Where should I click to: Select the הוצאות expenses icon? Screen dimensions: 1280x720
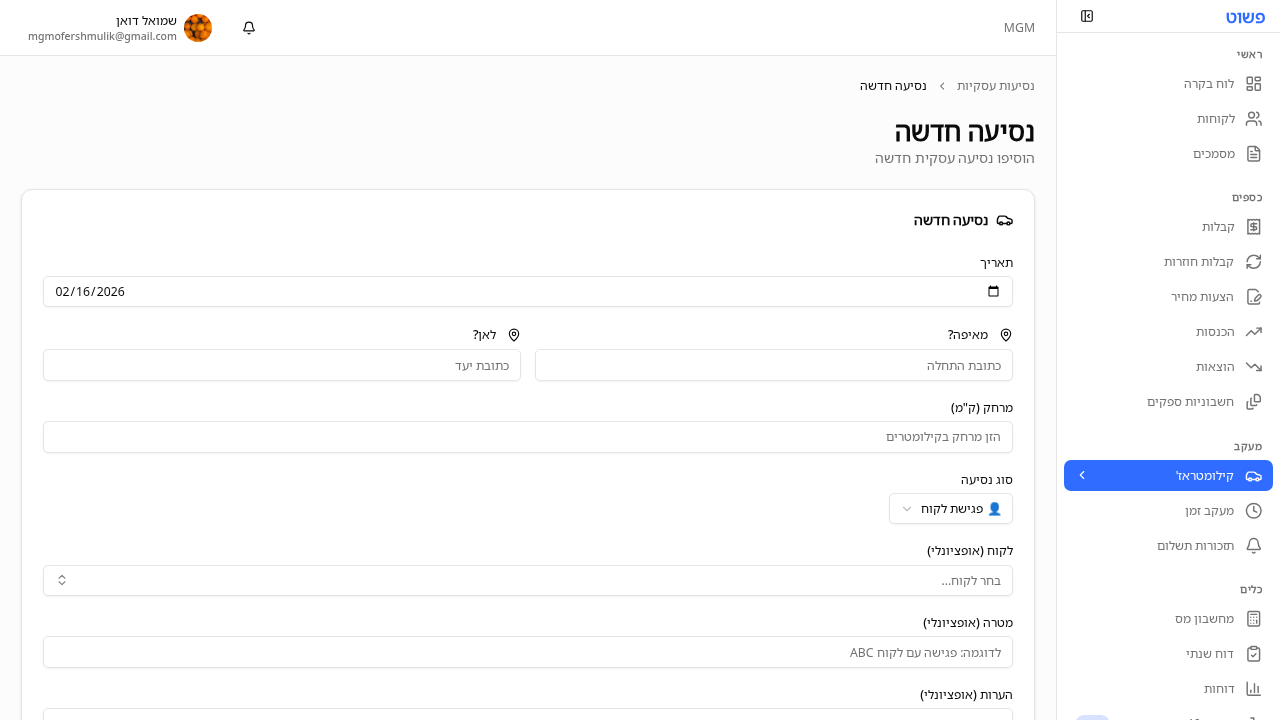(1254, 366)
